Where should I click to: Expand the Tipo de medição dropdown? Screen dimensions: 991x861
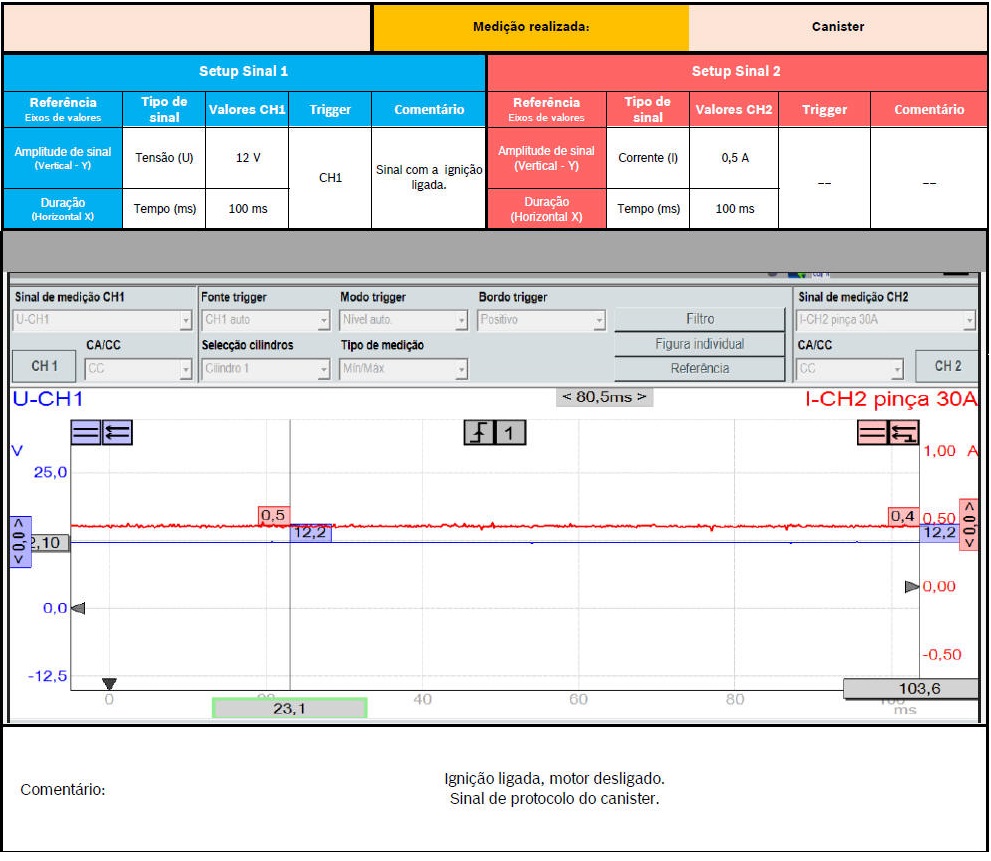pyautogui.click(x=404, y=369)
